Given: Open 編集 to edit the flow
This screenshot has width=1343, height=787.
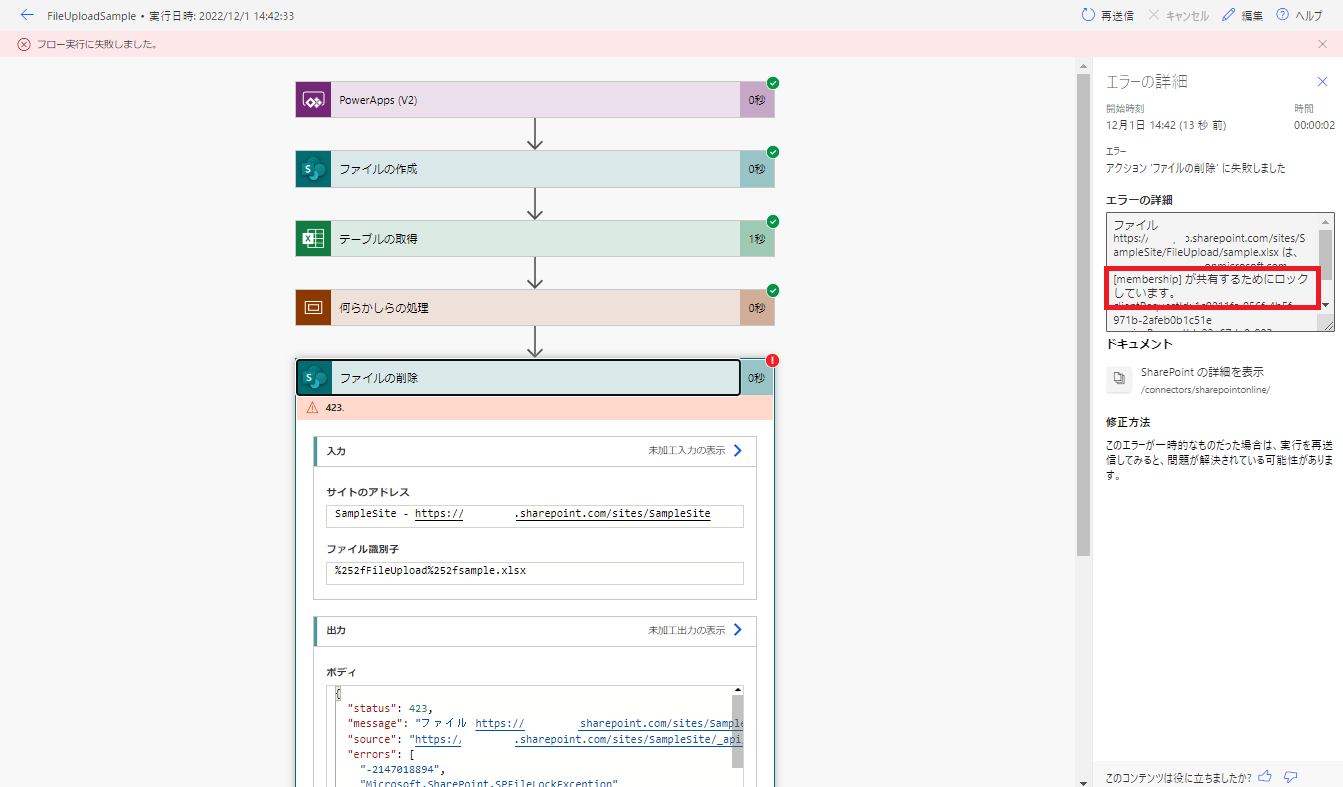Looking at the screenshot, I should 1242,16.
